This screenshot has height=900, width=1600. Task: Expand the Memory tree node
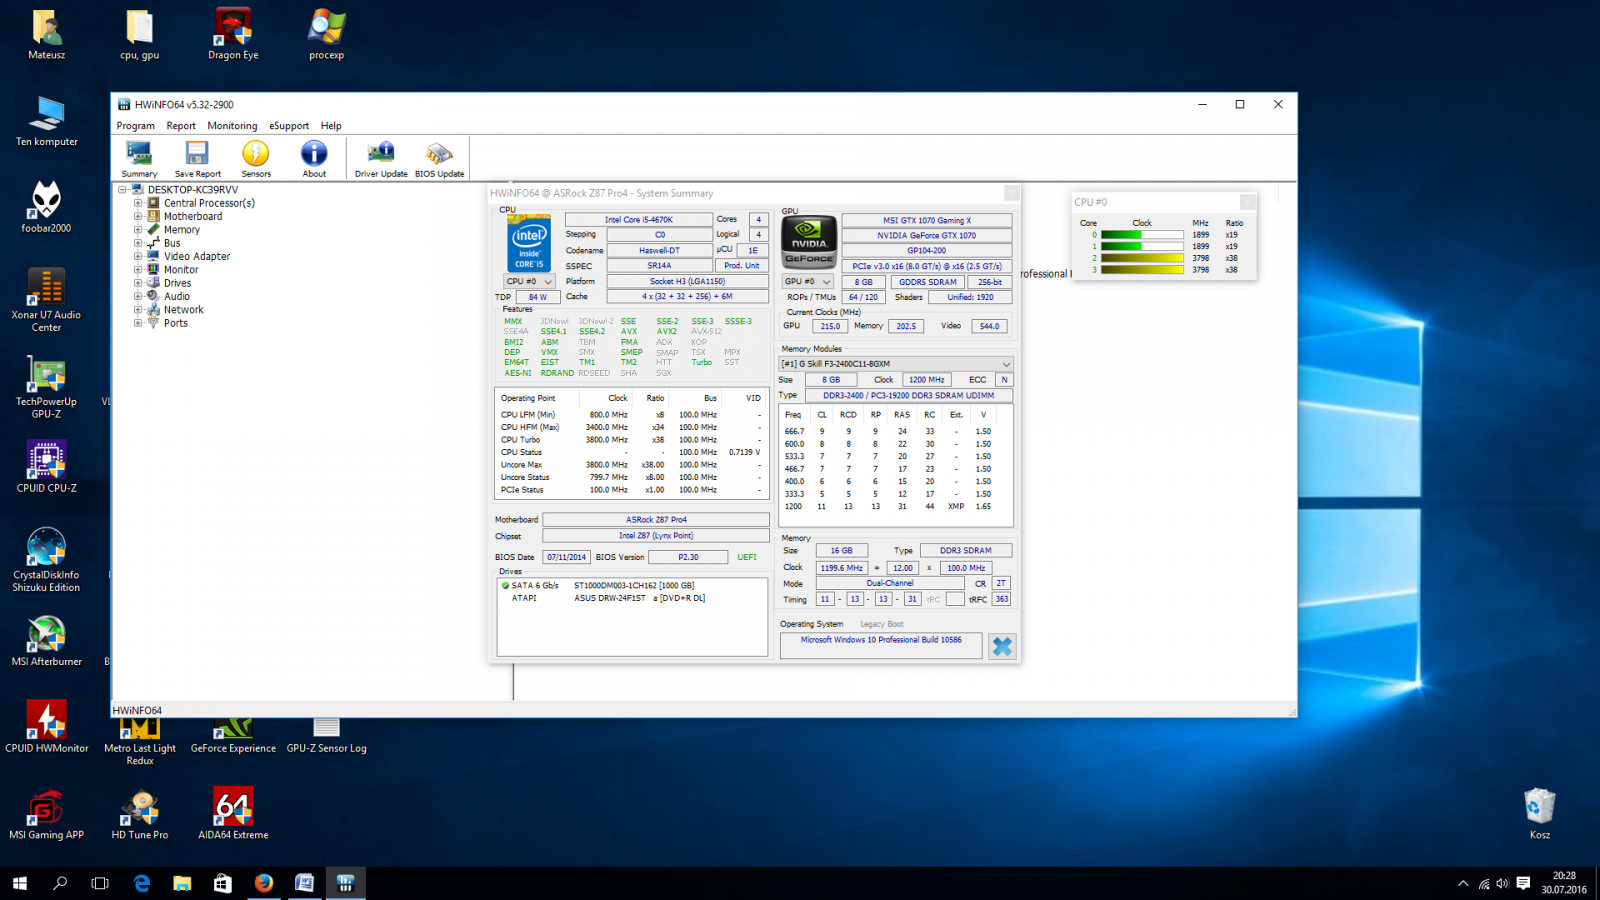(x=138, y=230)
